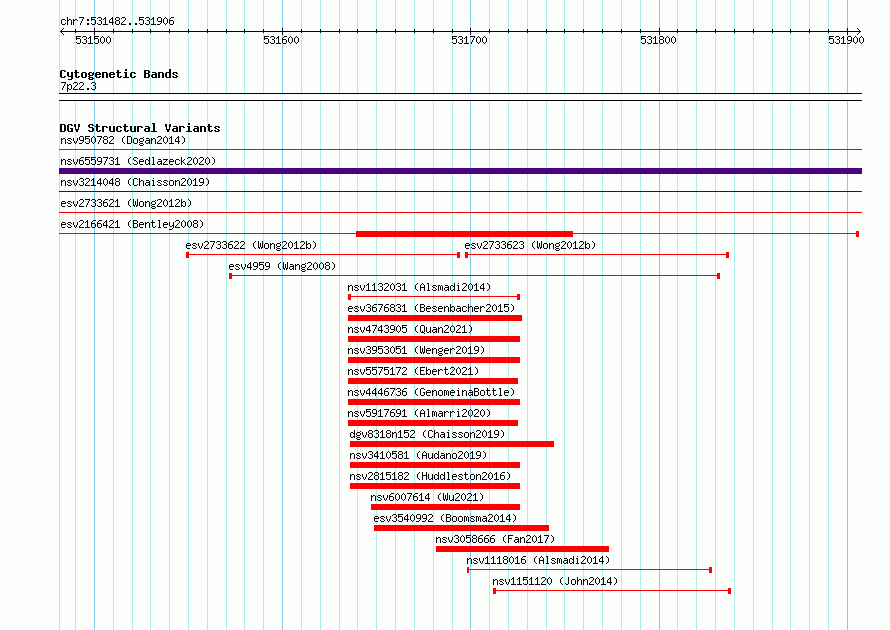Click the nsv950782 (Dogan2014) variant label
890x630 pixels.
pyautogui.click(x=123, y=140)
